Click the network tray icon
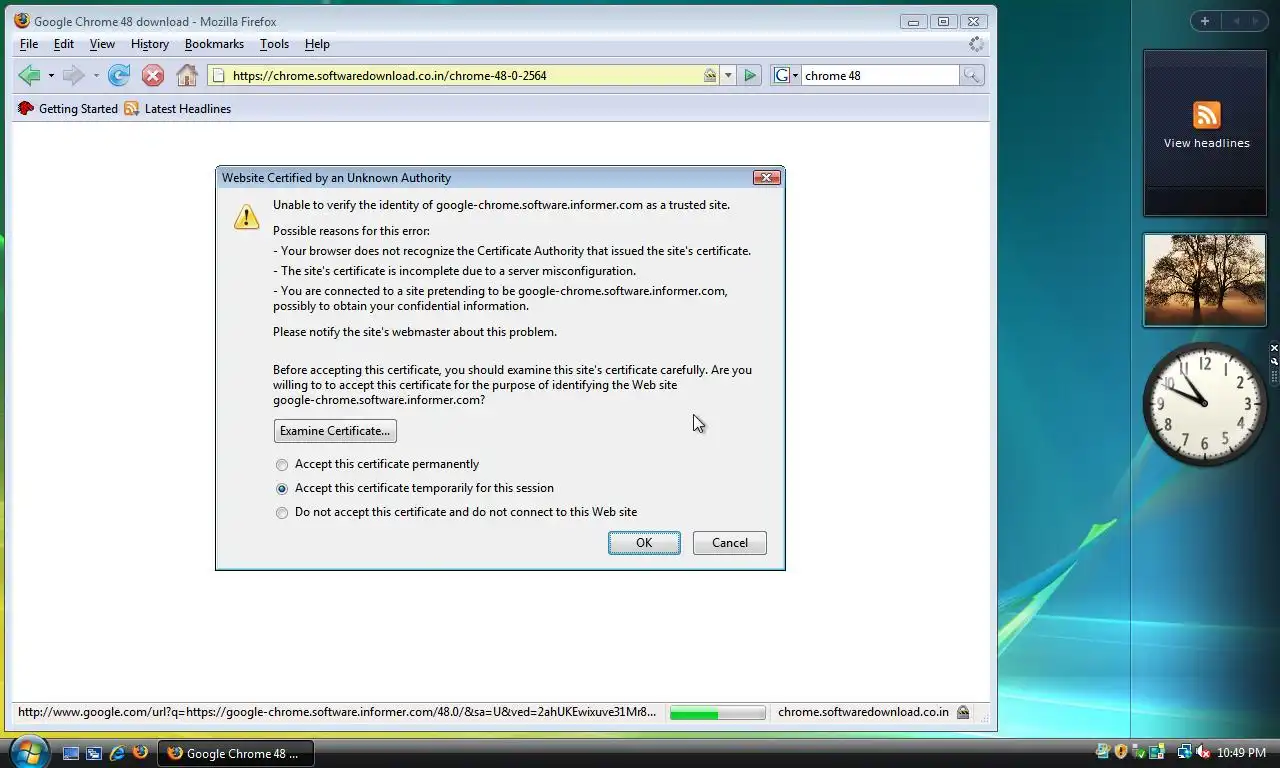Image resolution: width=1280 pixels, height=768 pixels. (x=1185, y=752)
